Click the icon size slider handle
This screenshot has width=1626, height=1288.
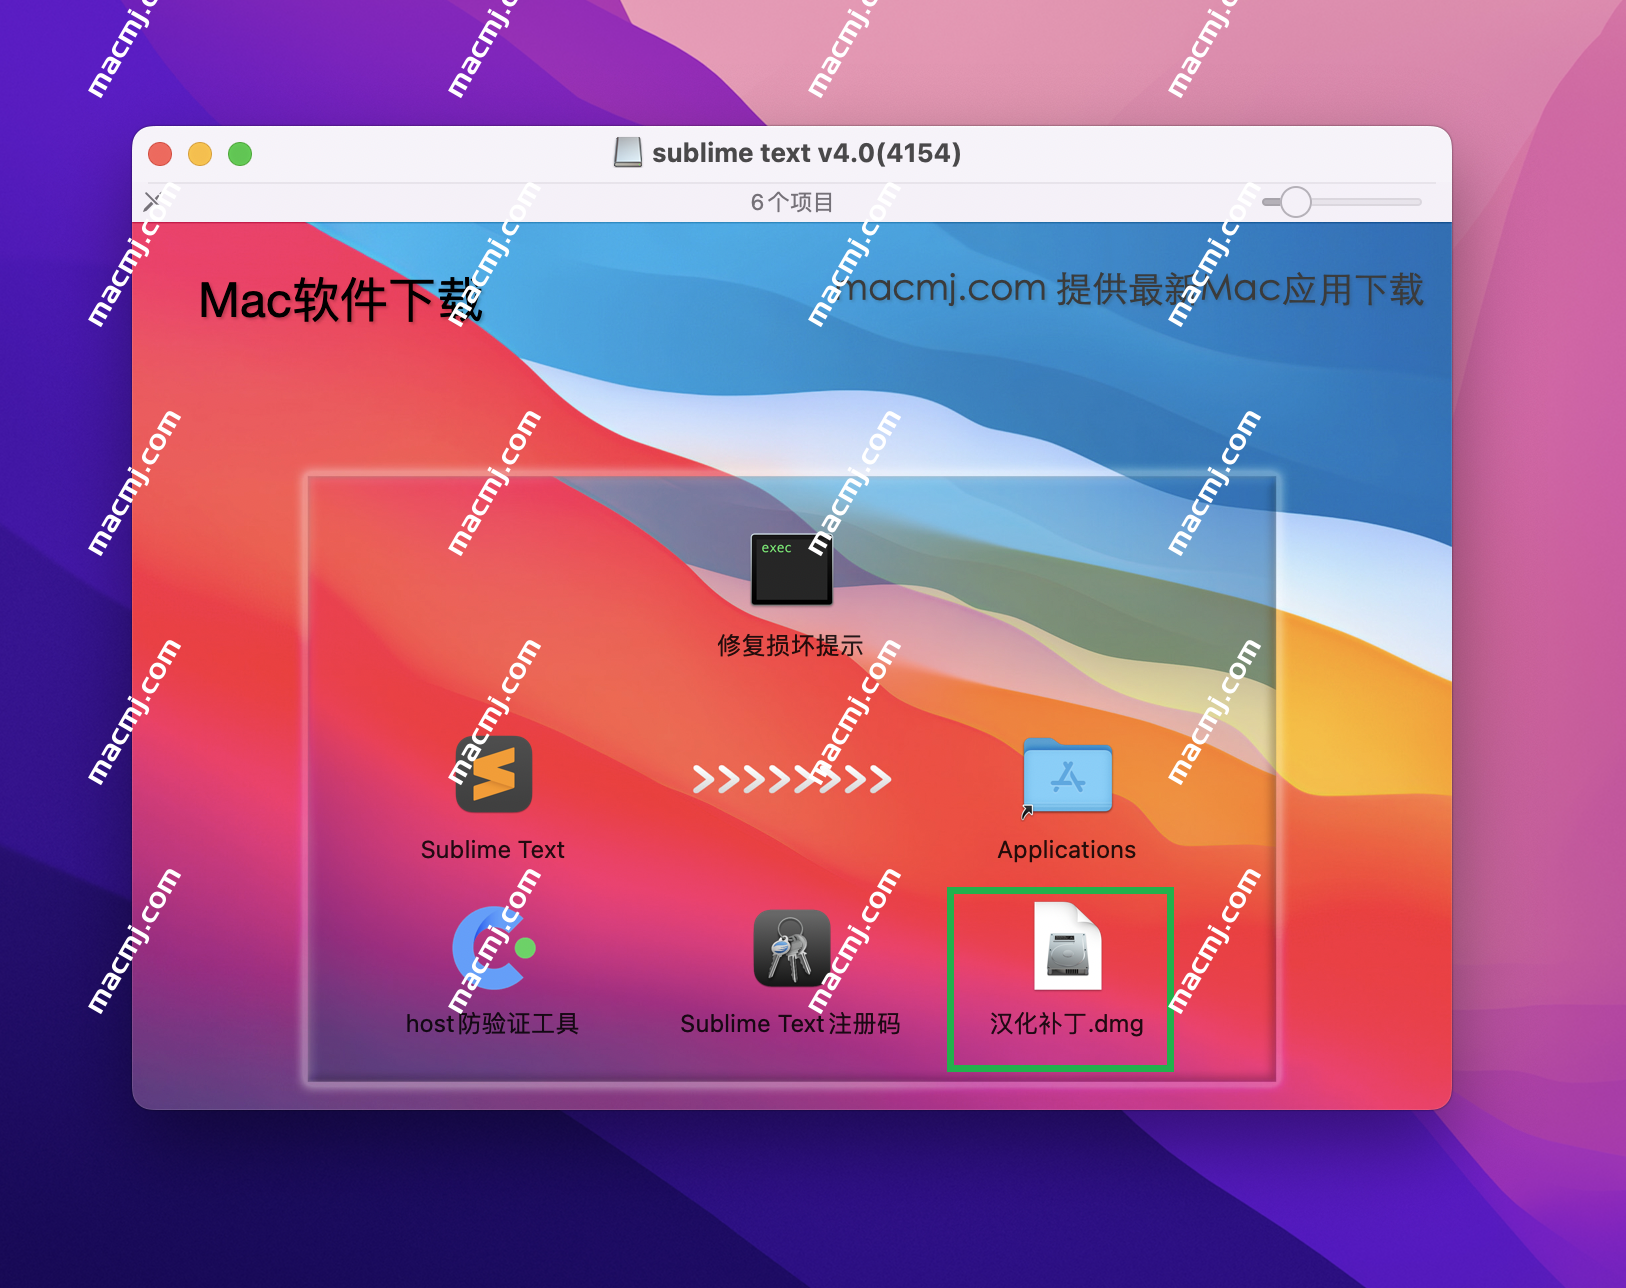pyautogui.click(x=1296, y=202)
